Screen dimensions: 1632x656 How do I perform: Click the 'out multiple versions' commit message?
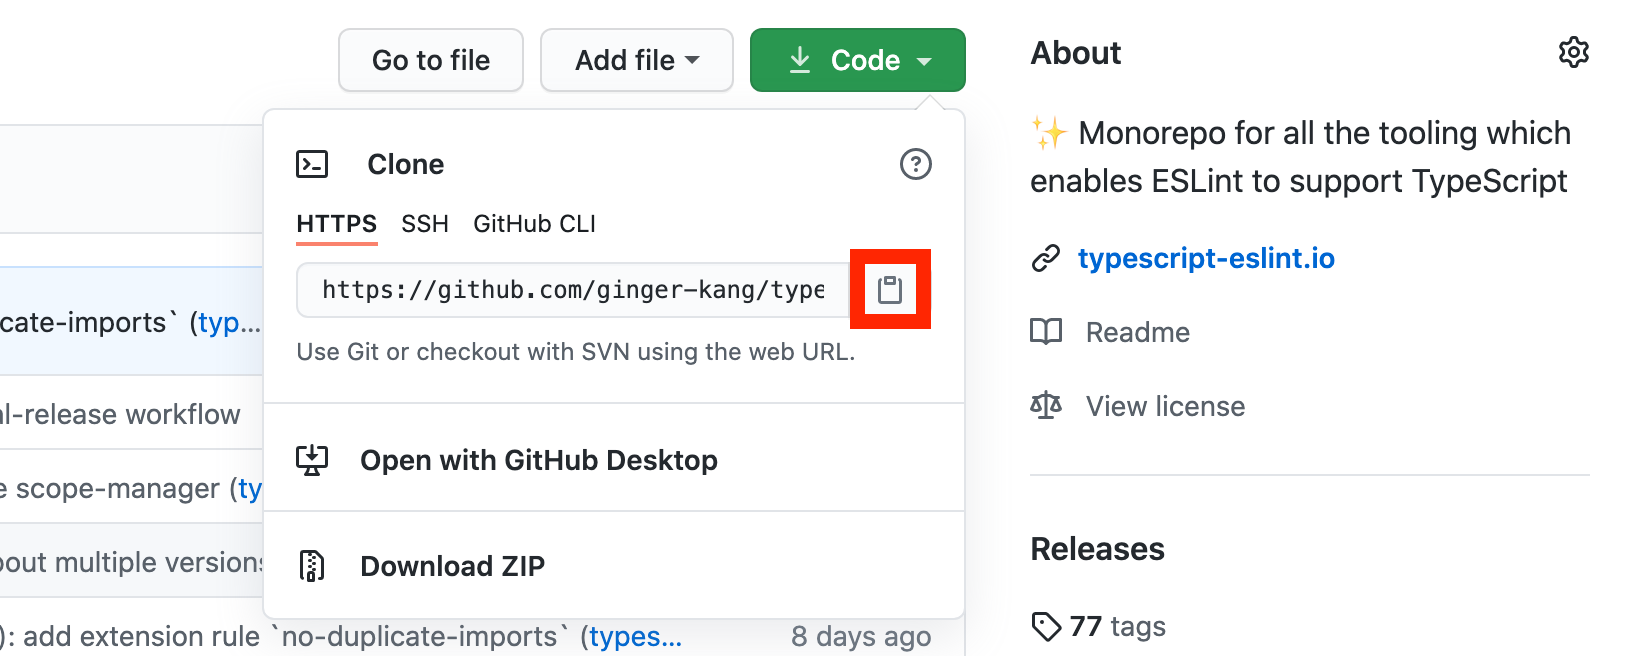point(131,562)
